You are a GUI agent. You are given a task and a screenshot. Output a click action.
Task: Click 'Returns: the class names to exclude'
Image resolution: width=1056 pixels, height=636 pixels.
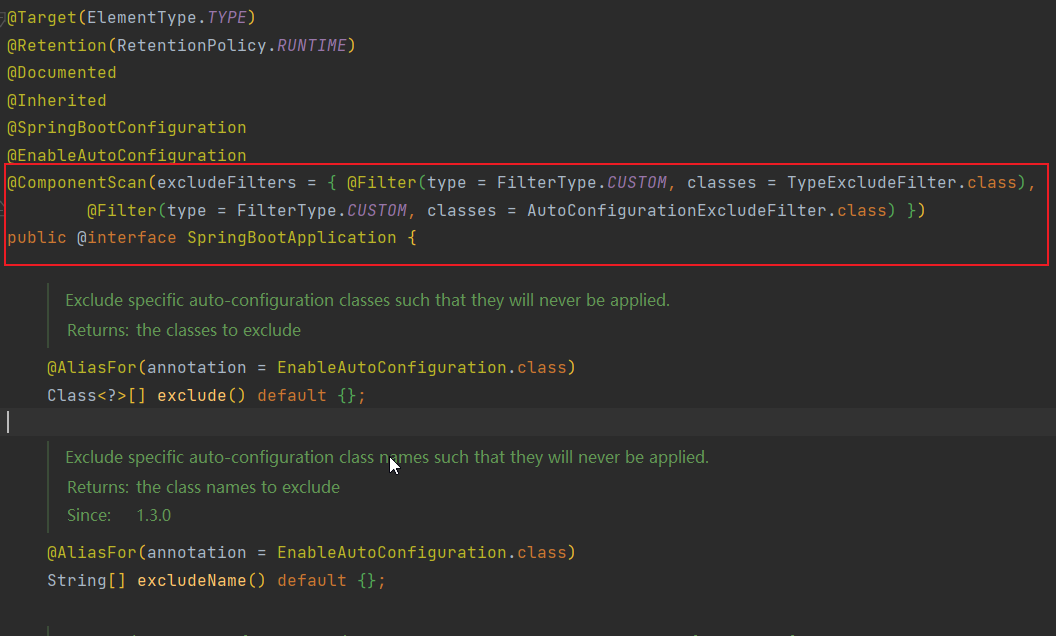point(203,487)
